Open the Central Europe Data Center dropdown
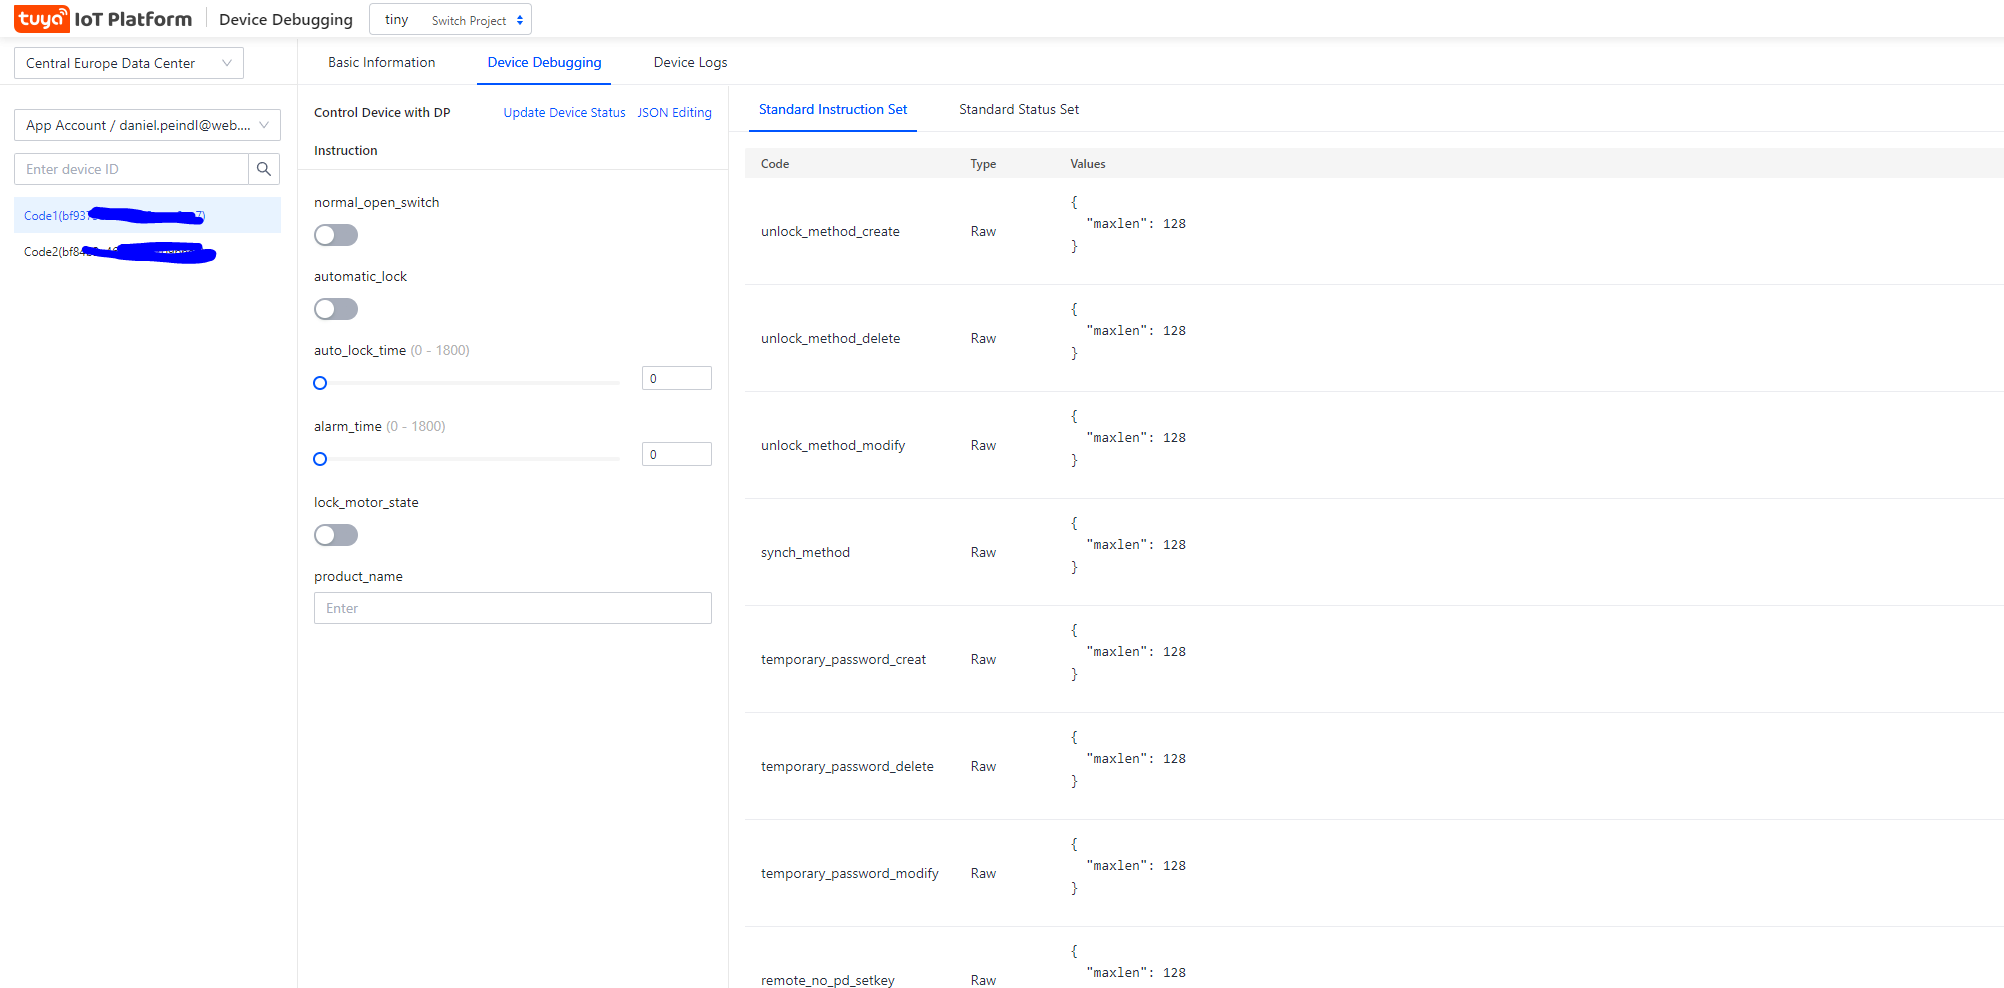 pos(129,63)
